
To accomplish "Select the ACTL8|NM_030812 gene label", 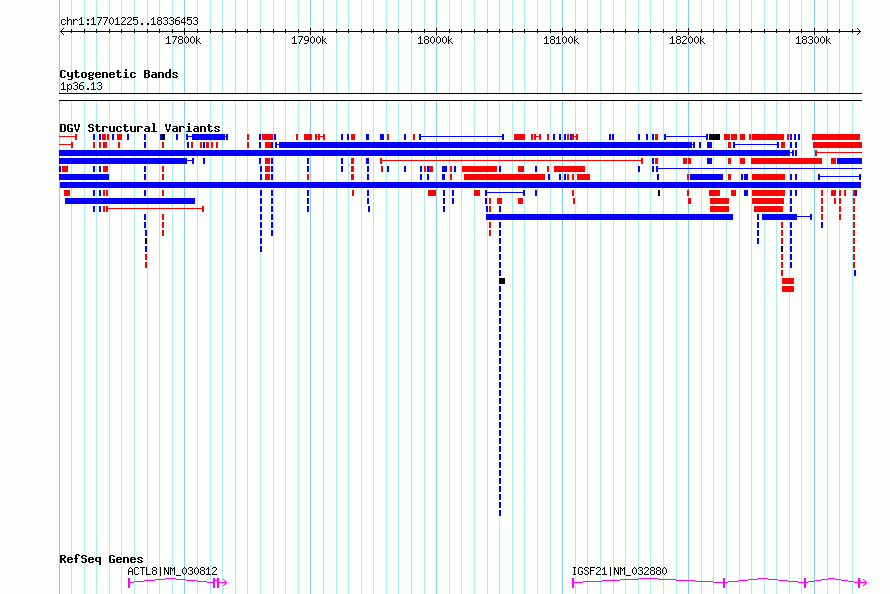I will tap(172, 571).
